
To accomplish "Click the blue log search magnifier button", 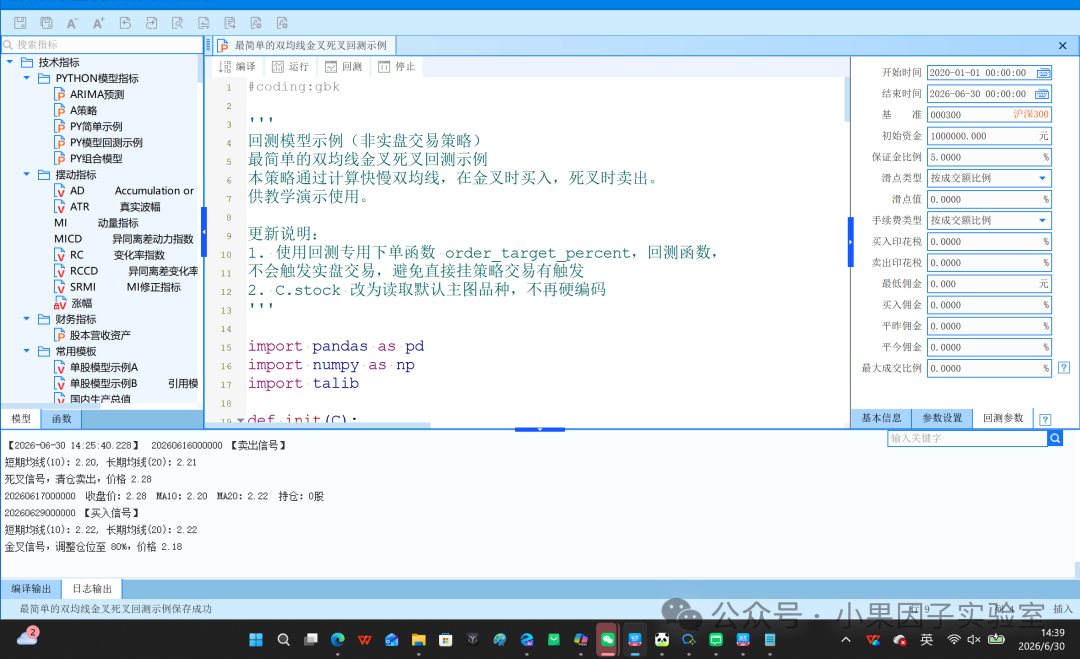I will pyautogui.click(x=1055, y=438).
